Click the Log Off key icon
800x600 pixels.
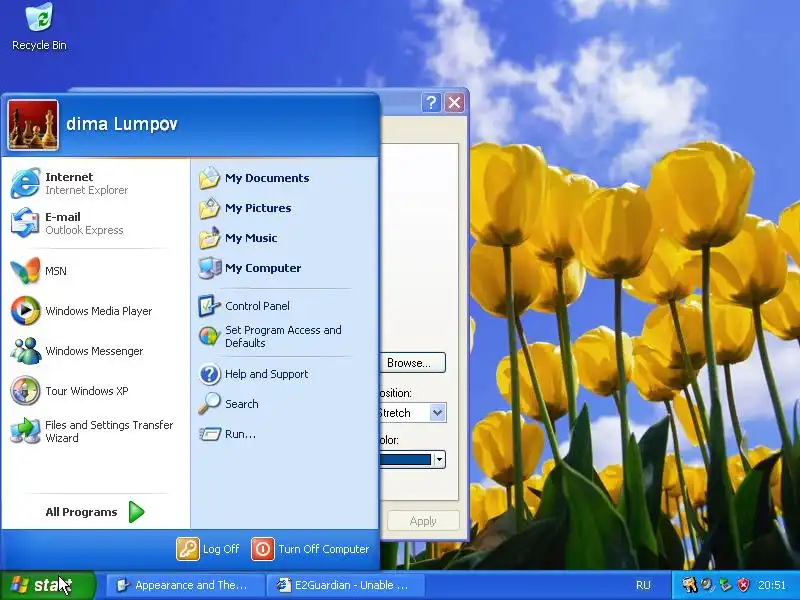pyautogui.click(x=188, y=549)
